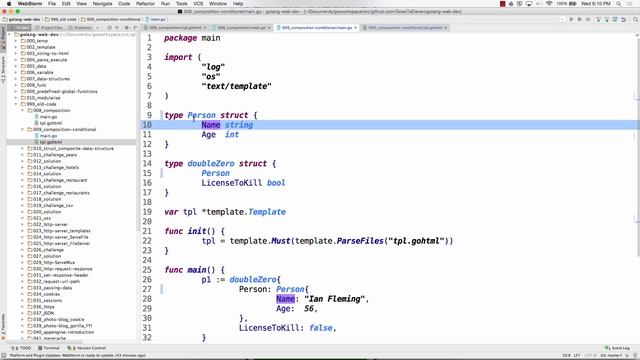The height and width of the screenshot is (360, 640).
Task: Collapse the 999_old-code folder
Action: [x=16, y=104]
